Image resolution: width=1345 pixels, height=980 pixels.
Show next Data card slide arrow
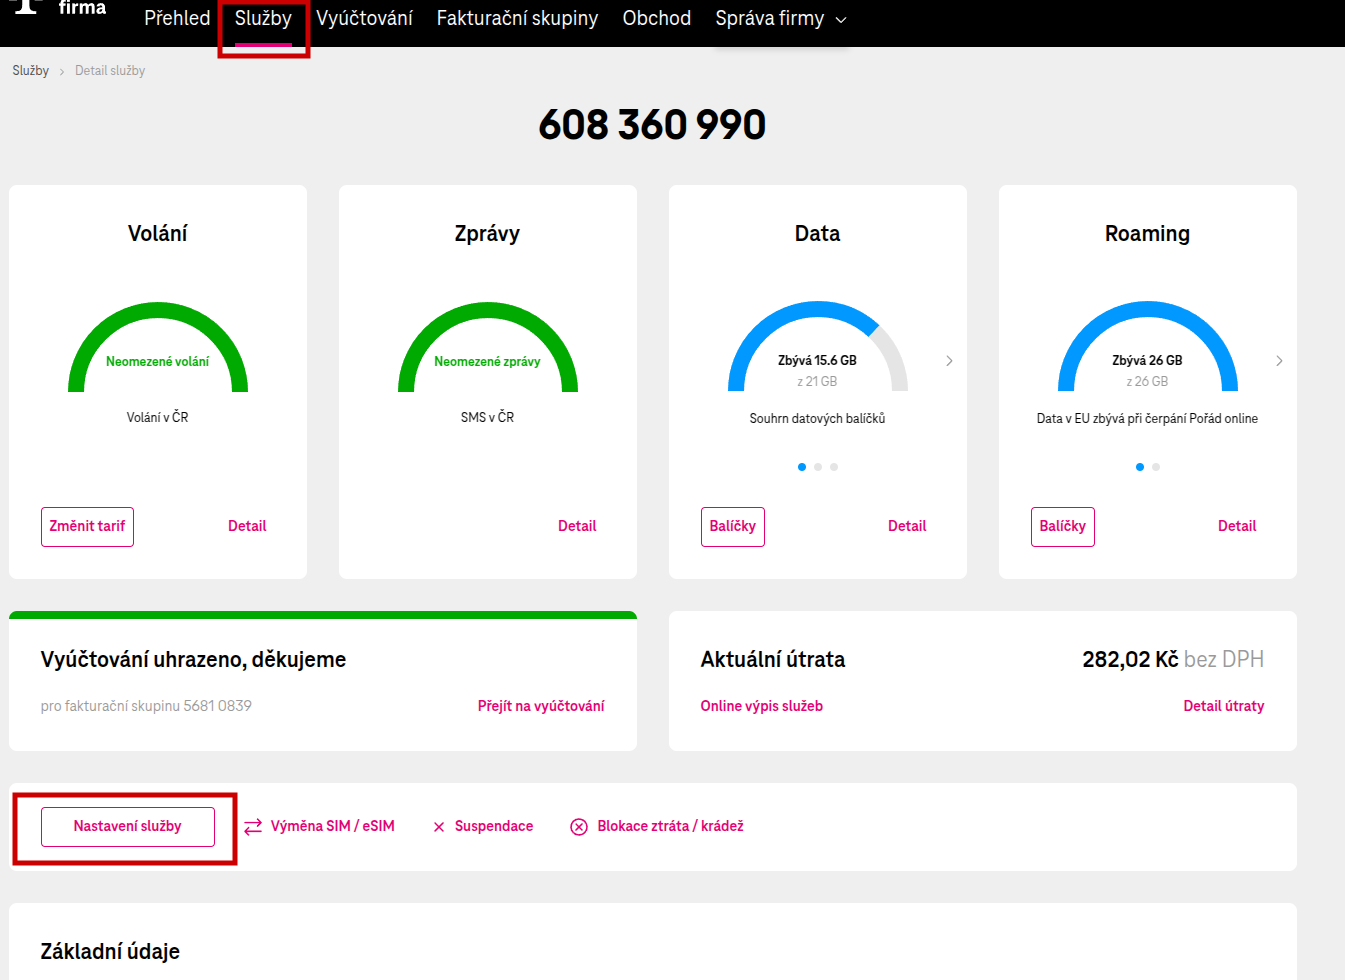click(949, 361)
